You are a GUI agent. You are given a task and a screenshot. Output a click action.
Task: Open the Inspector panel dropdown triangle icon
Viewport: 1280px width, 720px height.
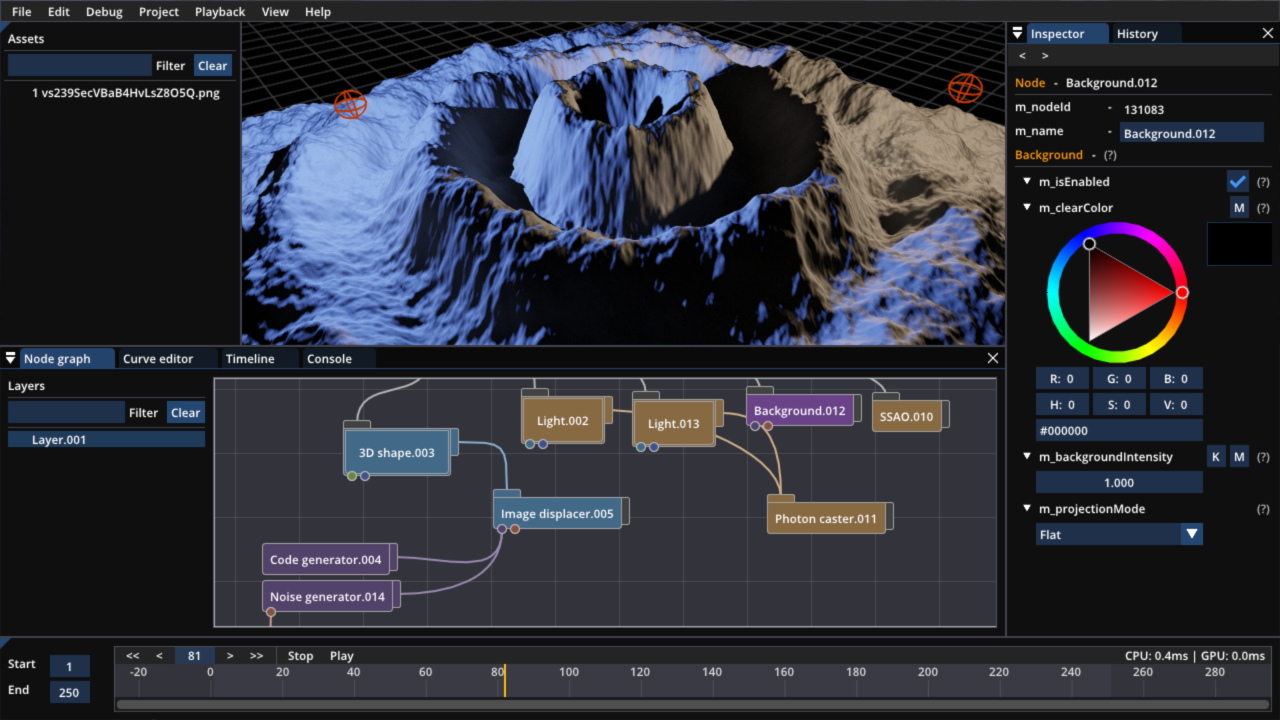(1017, 34)
